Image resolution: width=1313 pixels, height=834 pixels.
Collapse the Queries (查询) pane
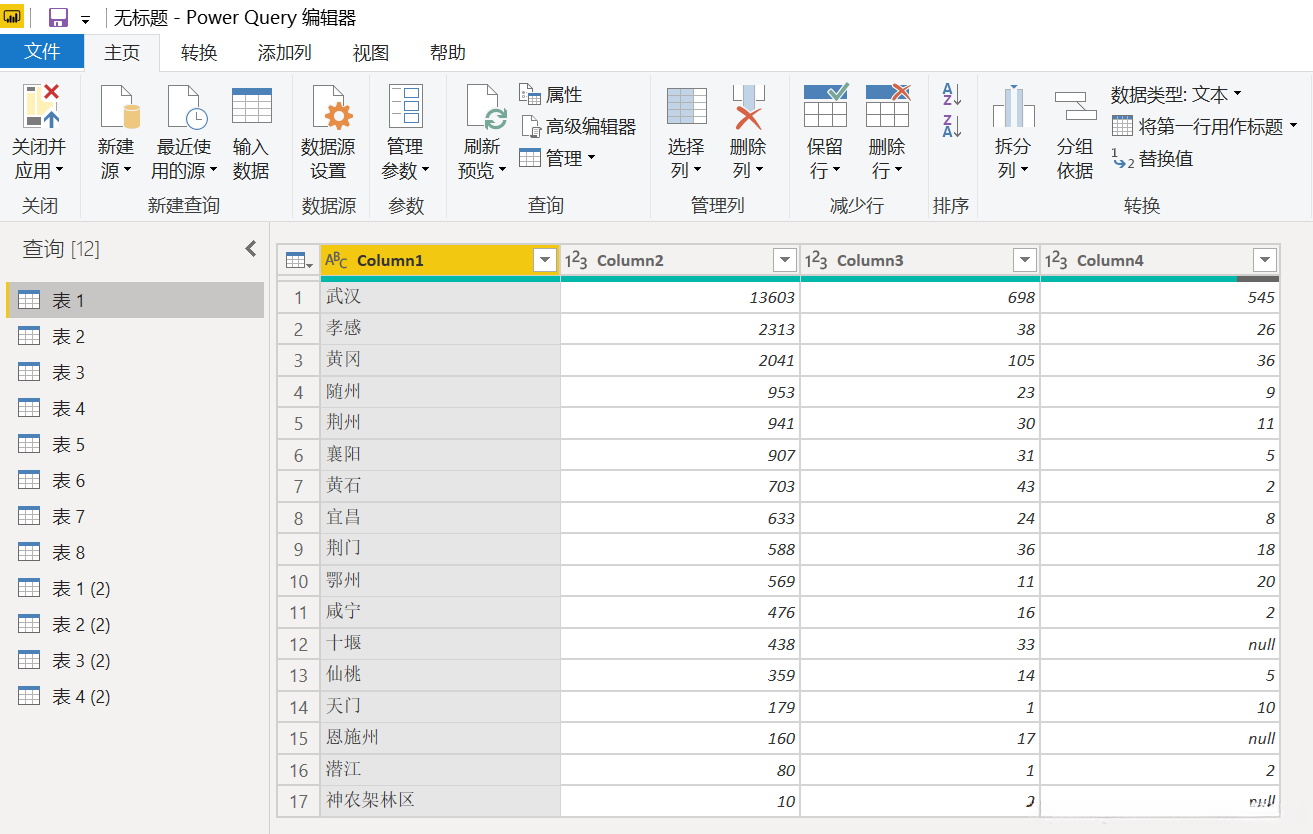click(251, 249)
